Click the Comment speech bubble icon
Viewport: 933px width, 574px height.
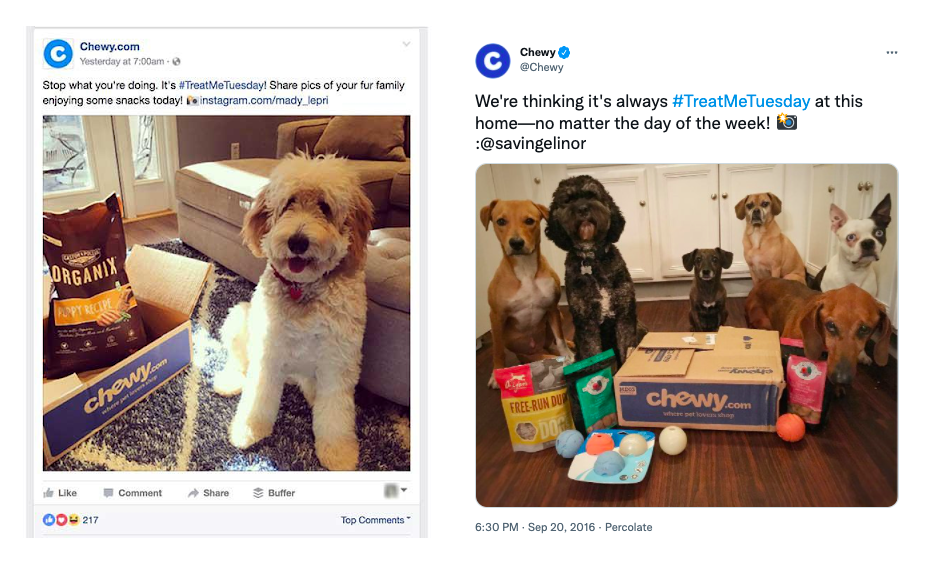pyautogui.click(x=108, y=493)
